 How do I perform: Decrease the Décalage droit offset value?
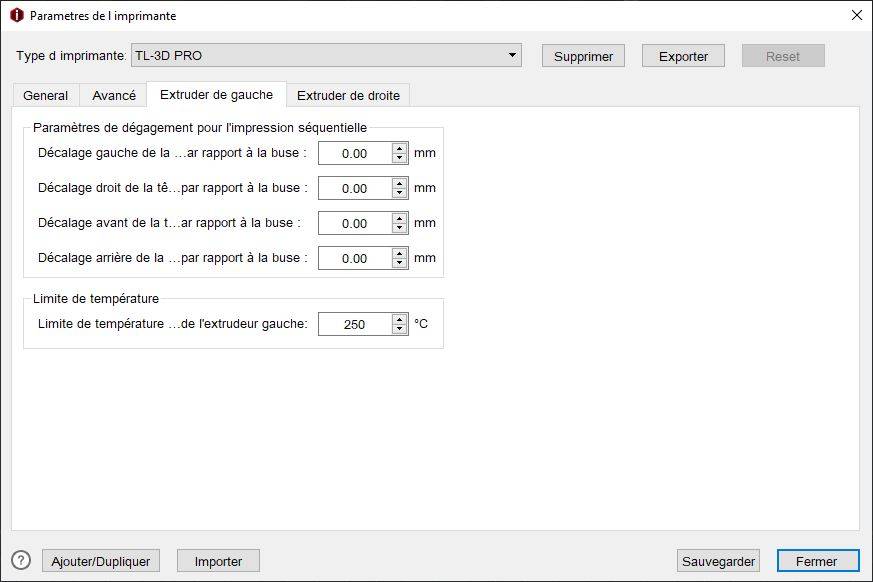click(400, 194)
